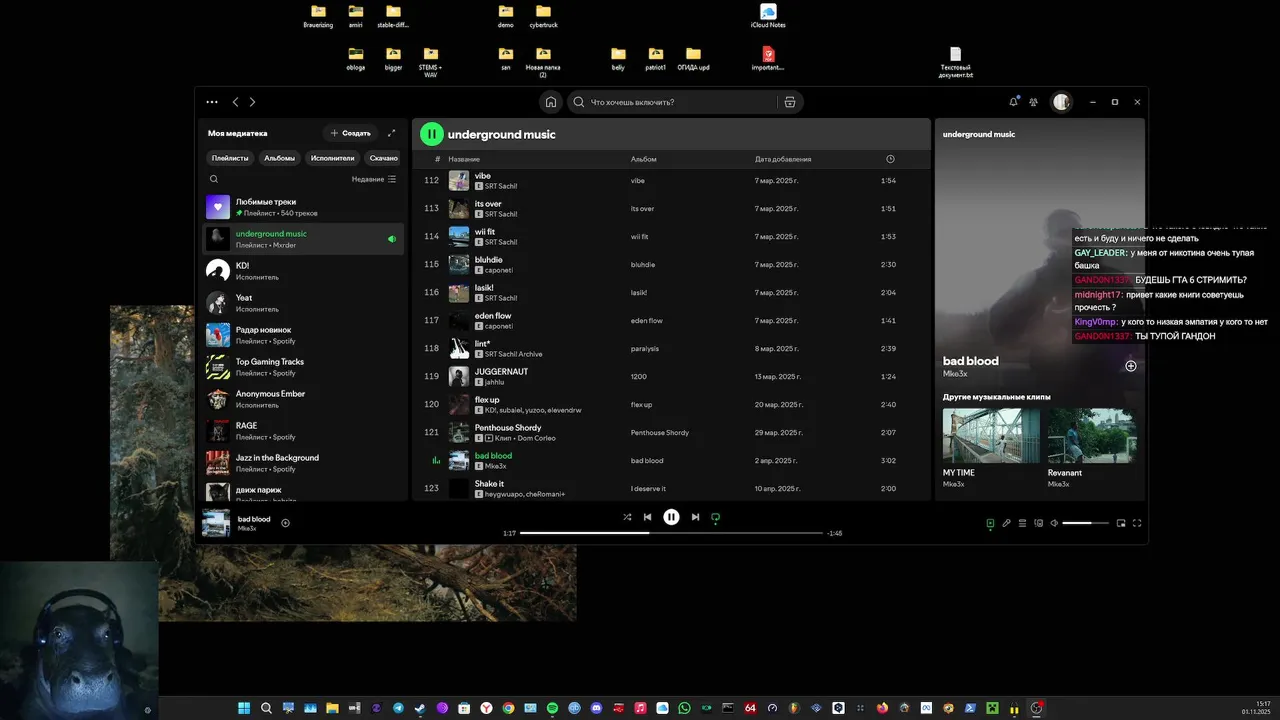Search inside the library with magnifier icon
Image resolution: width=1280 pixels, height=720 pixels.
pos(214,179)
